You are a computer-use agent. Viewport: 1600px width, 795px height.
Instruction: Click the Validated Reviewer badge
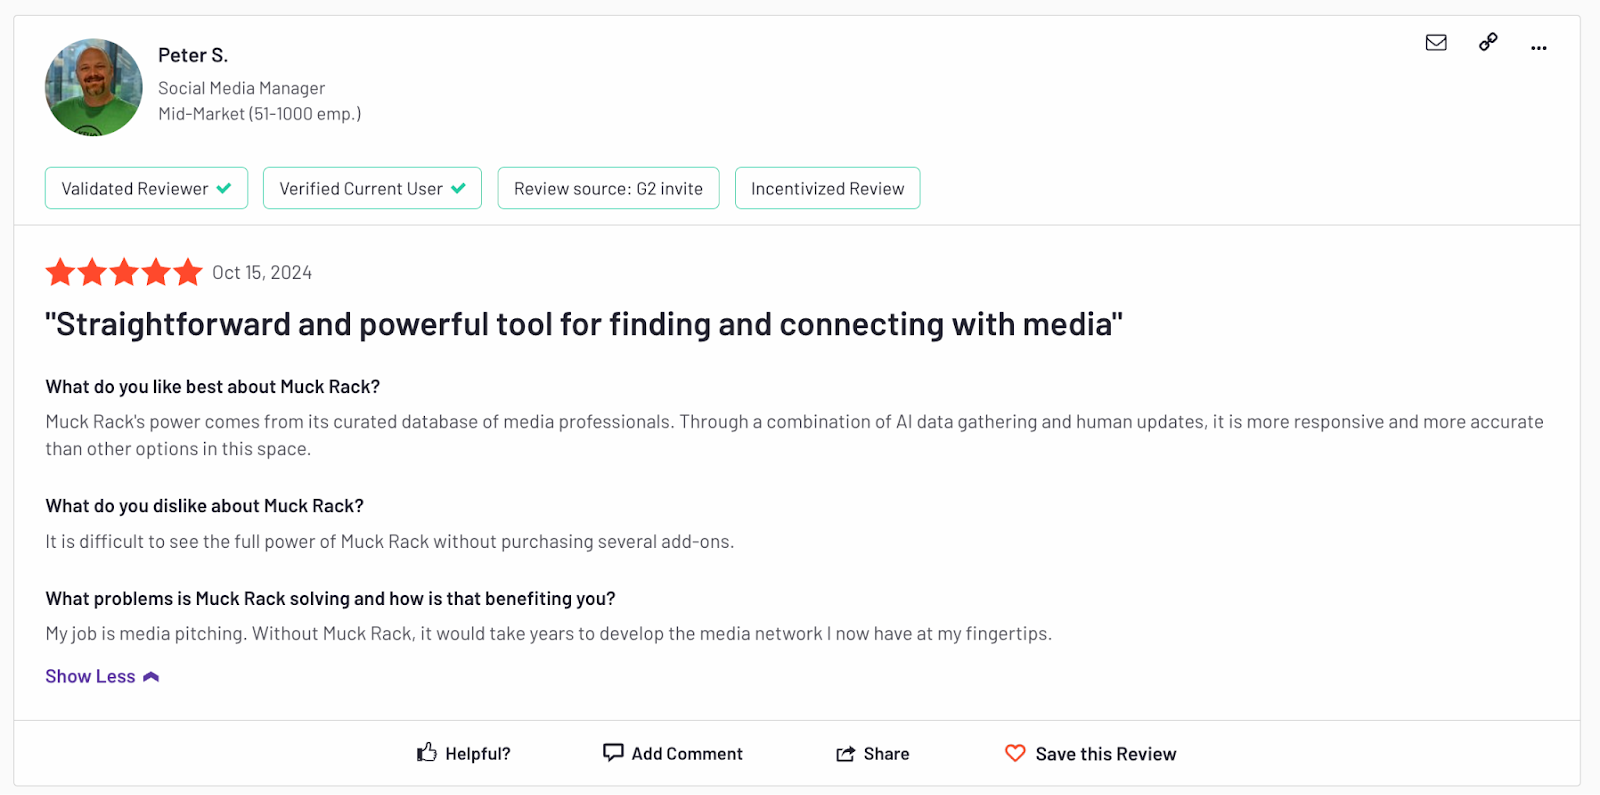coord(146,188)
